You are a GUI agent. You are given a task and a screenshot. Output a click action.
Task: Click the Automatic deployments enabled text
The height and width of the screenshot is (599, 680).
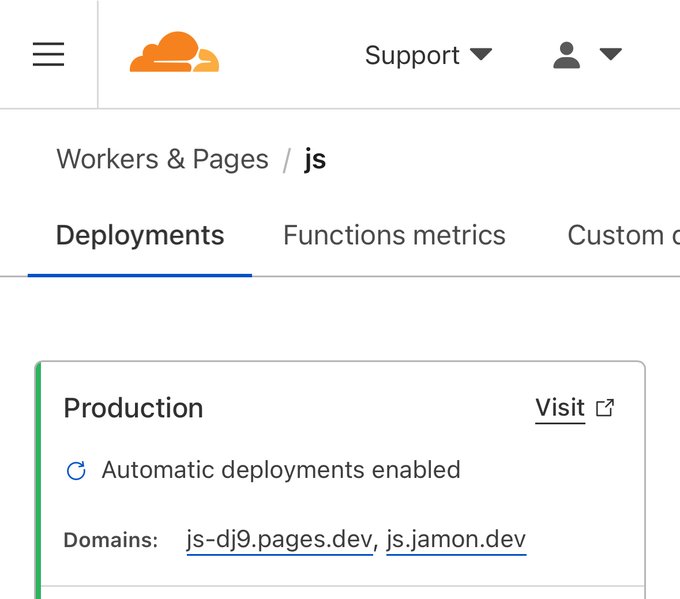(x=281, y=470)
